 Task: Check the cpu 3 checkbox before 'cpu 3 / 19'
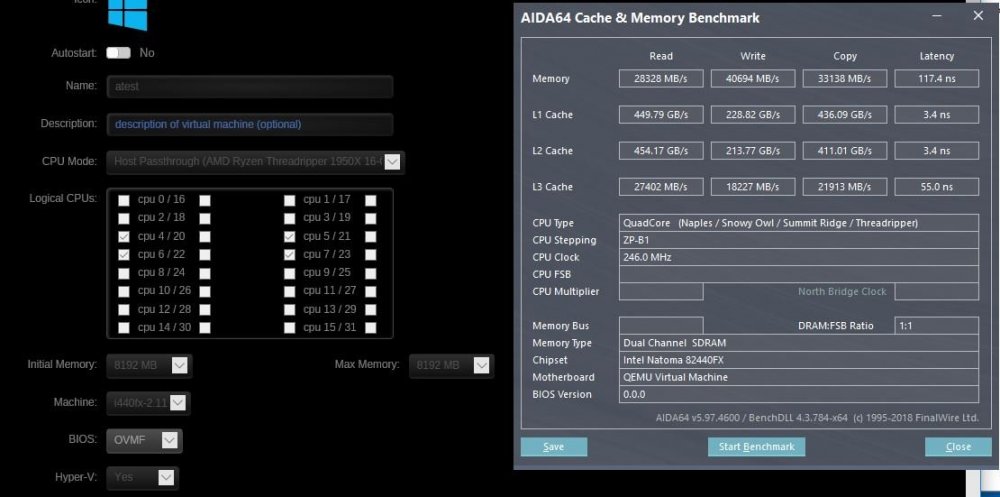(290, 218)
